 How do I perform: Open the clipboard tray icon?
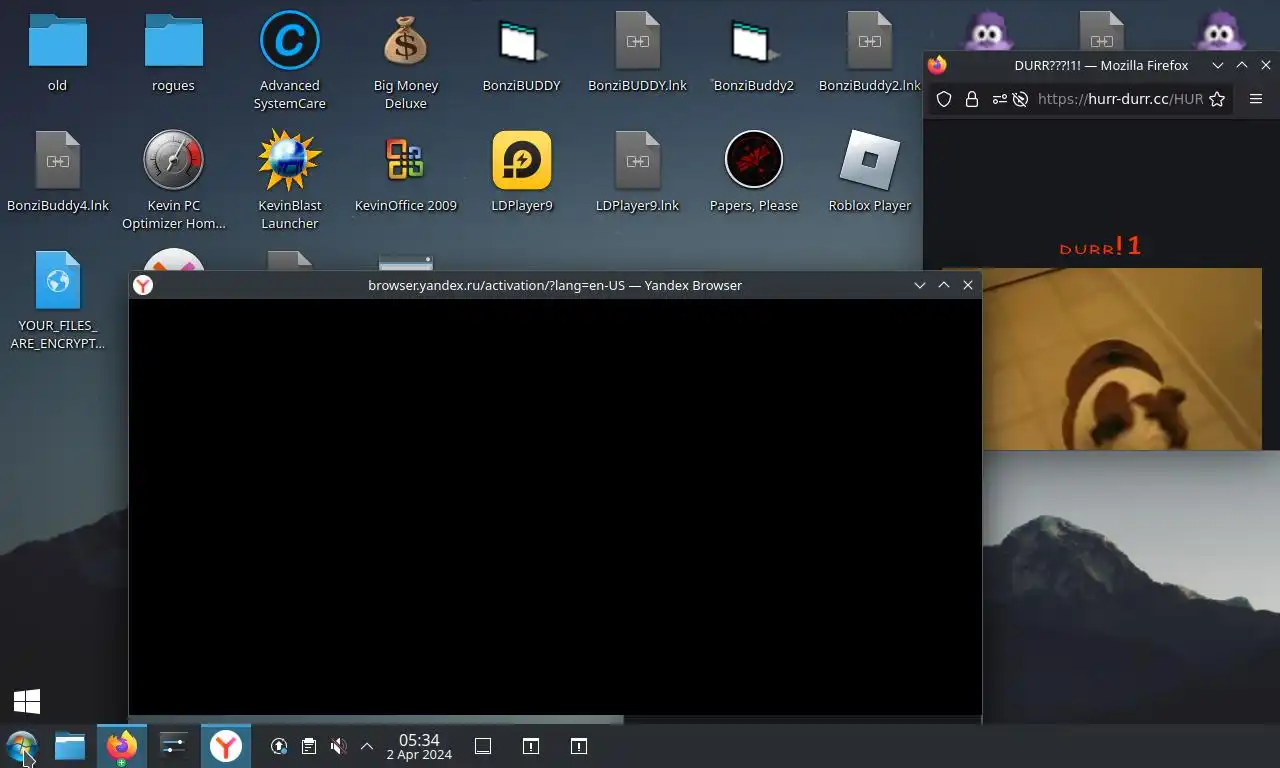click(309, 746)
